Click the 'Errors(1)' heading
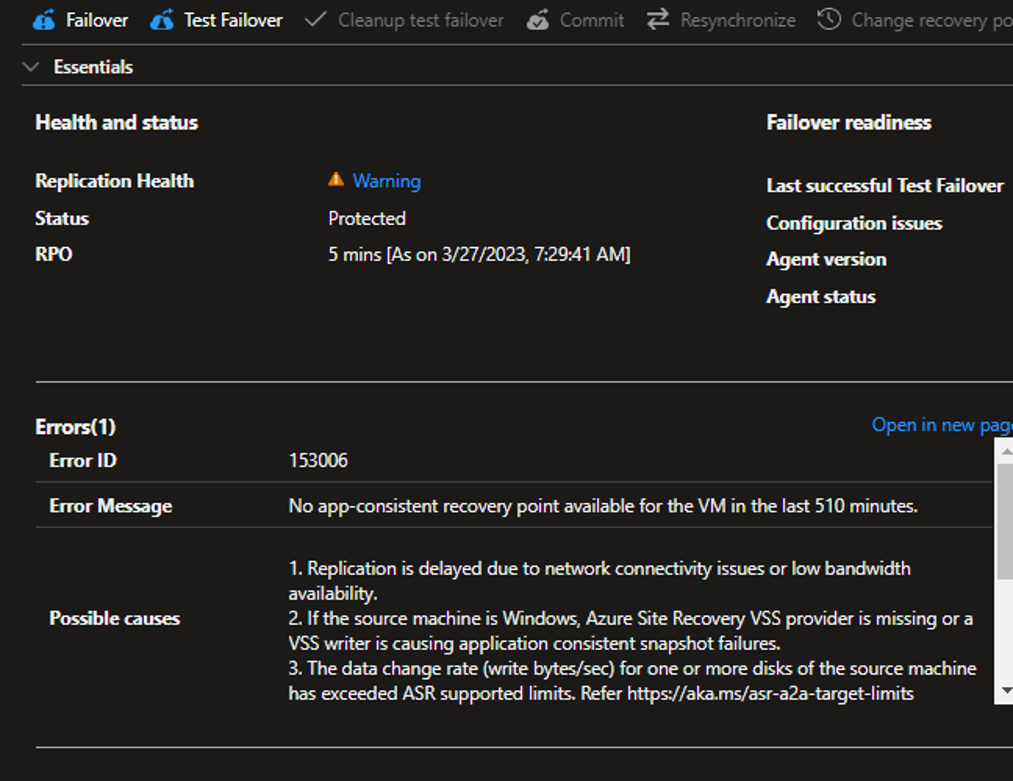 coord(76,427)
